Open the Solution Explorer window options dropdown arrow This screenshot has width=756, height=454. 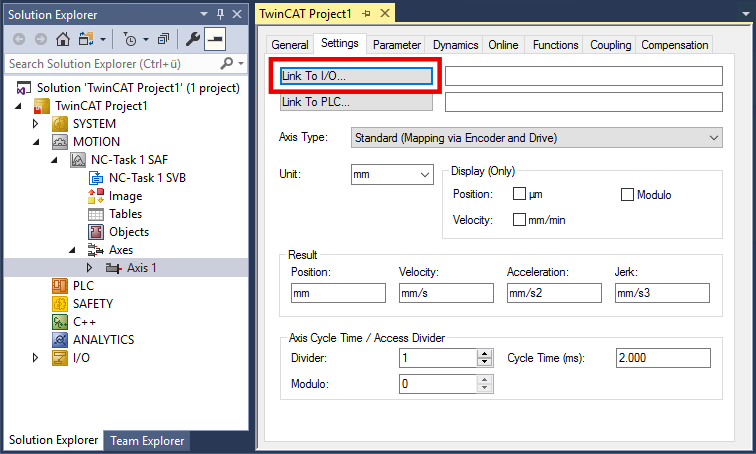[204, 14]
